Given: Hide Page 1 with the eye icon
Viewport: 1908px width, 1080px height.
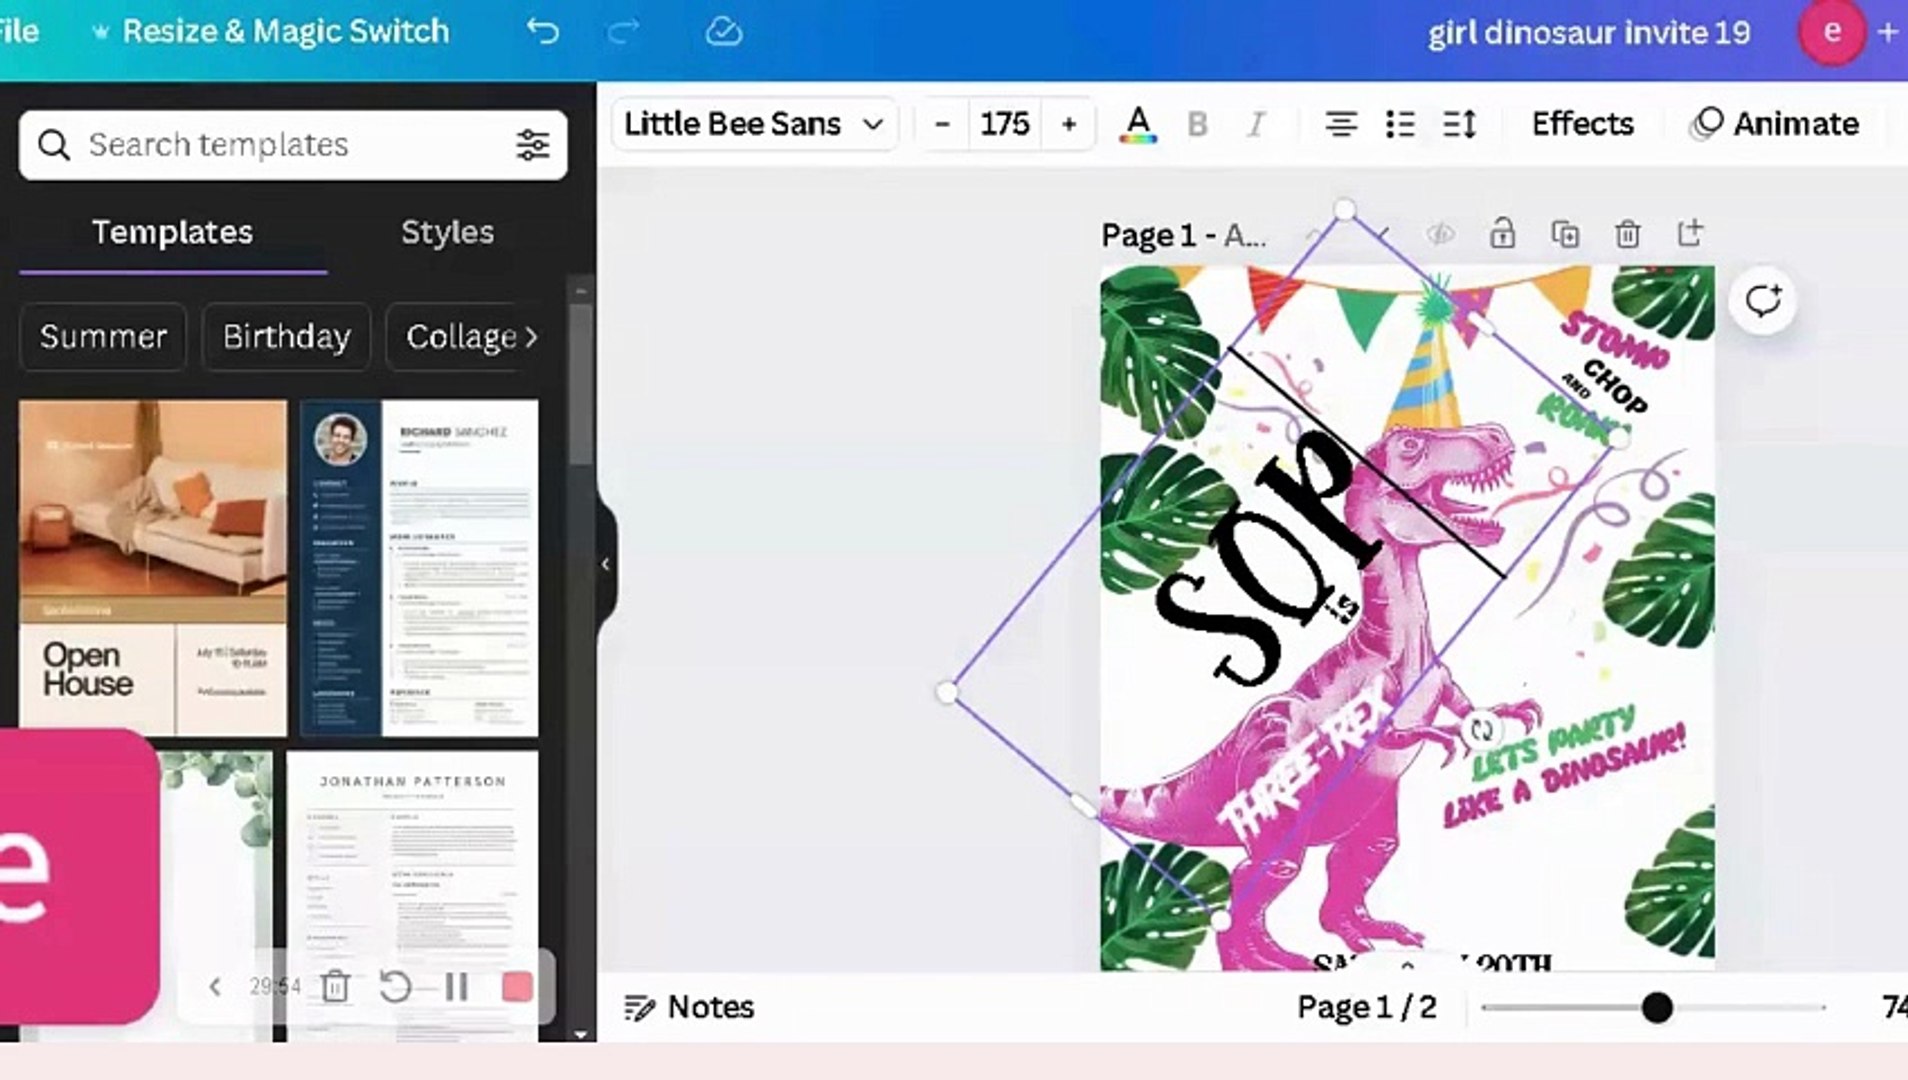Looking at the screenshot, I should tap(1442, 234).
